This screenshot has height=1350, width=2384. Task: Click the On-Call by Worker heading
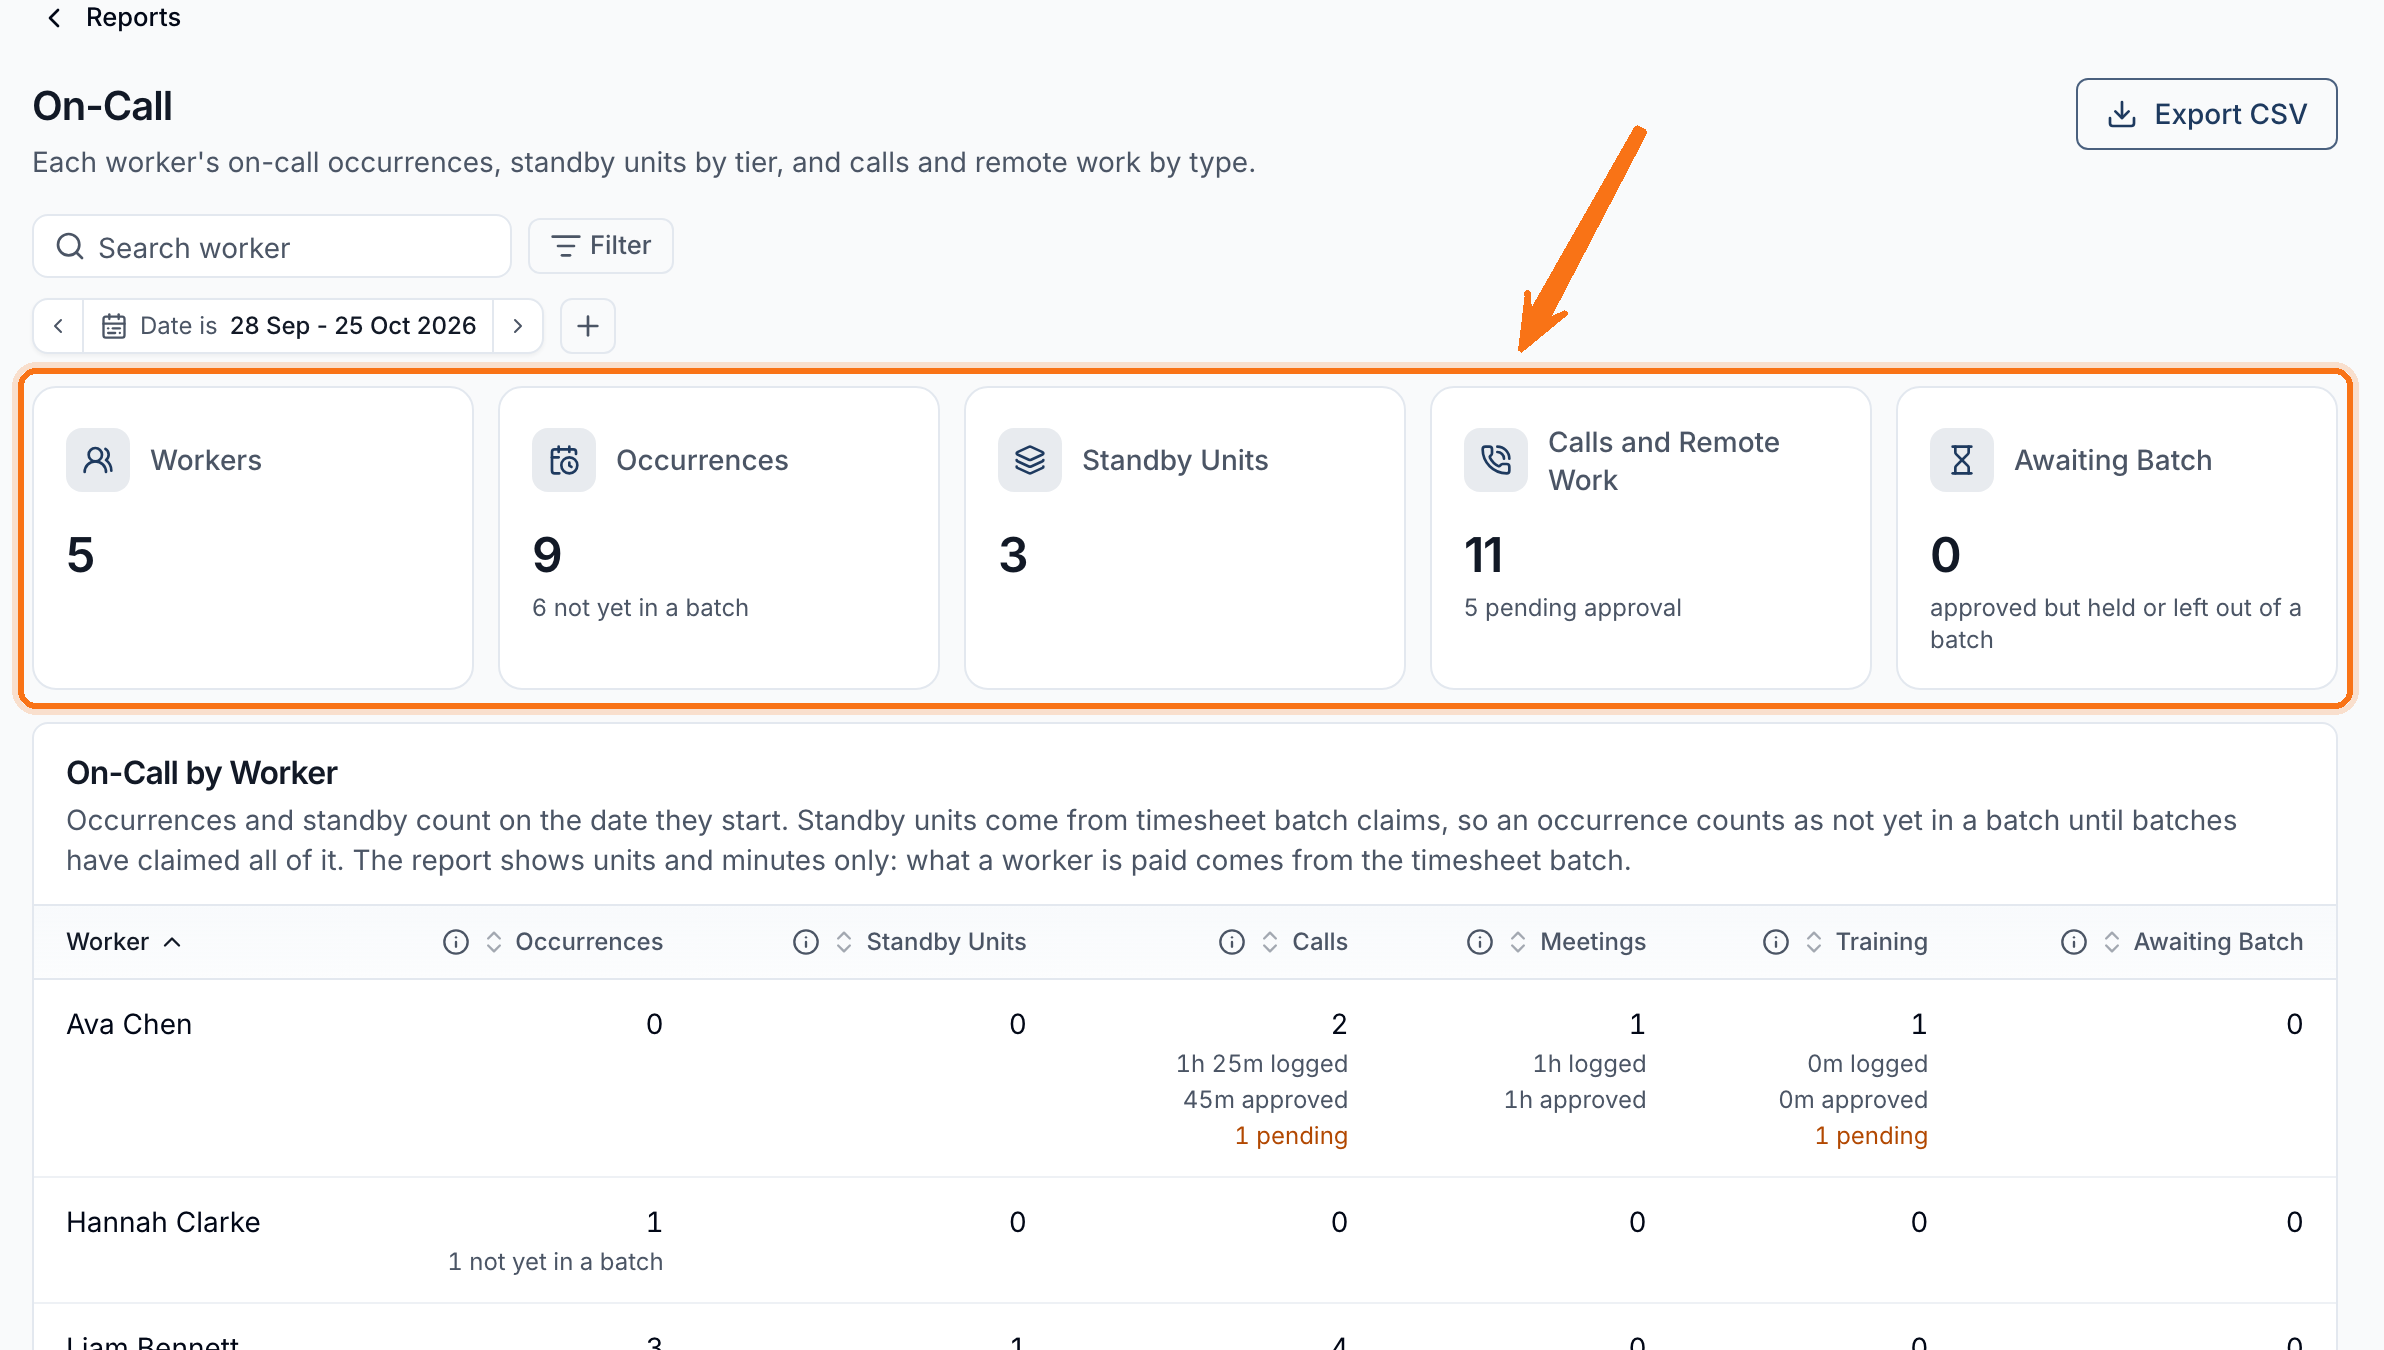(x=202, y=773)
